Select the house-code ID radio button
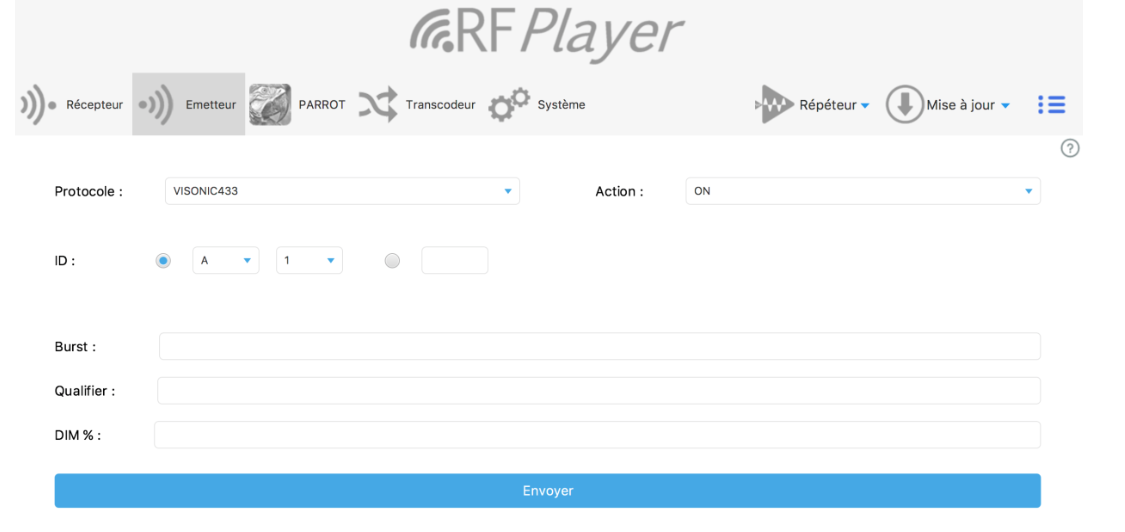The height and width of the screenshot is (532, 1125). point(164,261)
